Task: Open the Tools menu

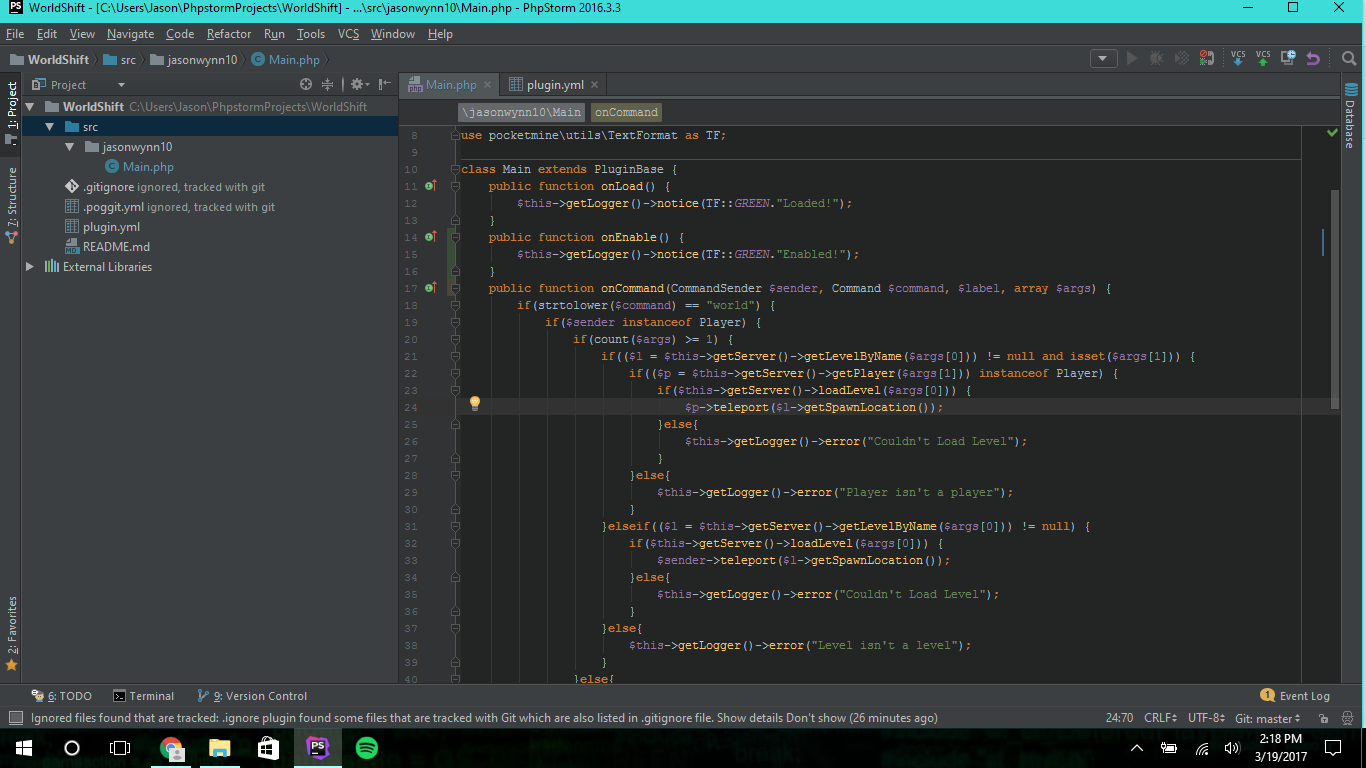Action: click(311, 34)
